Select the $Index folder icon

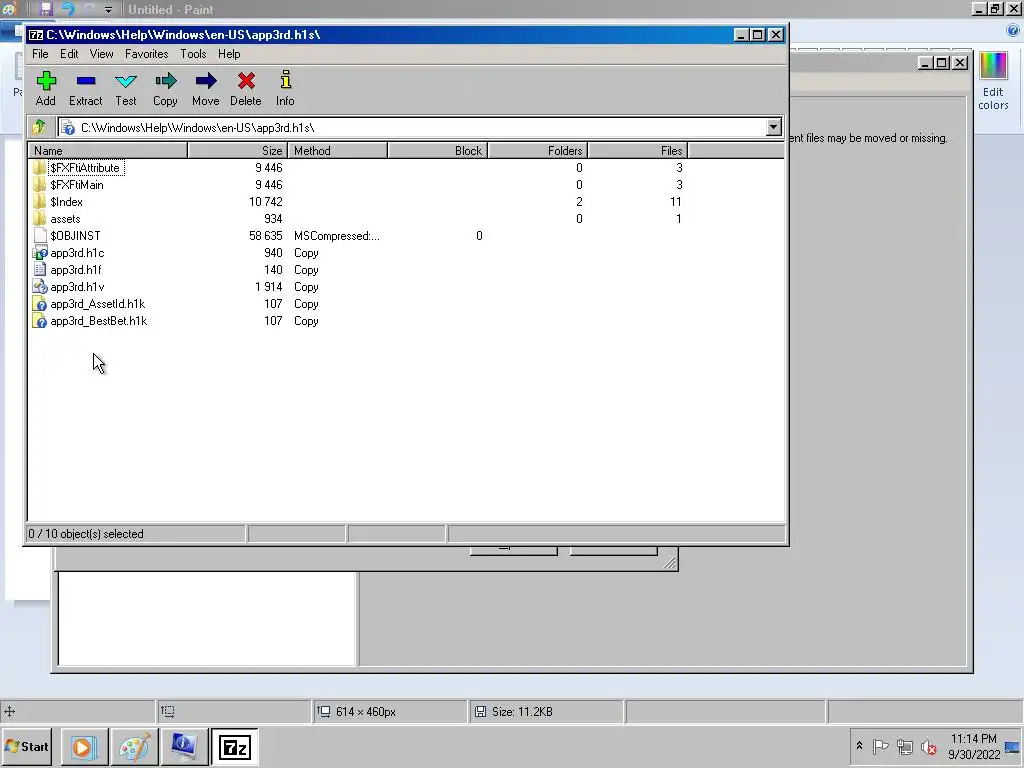click(x=40, y=202)
